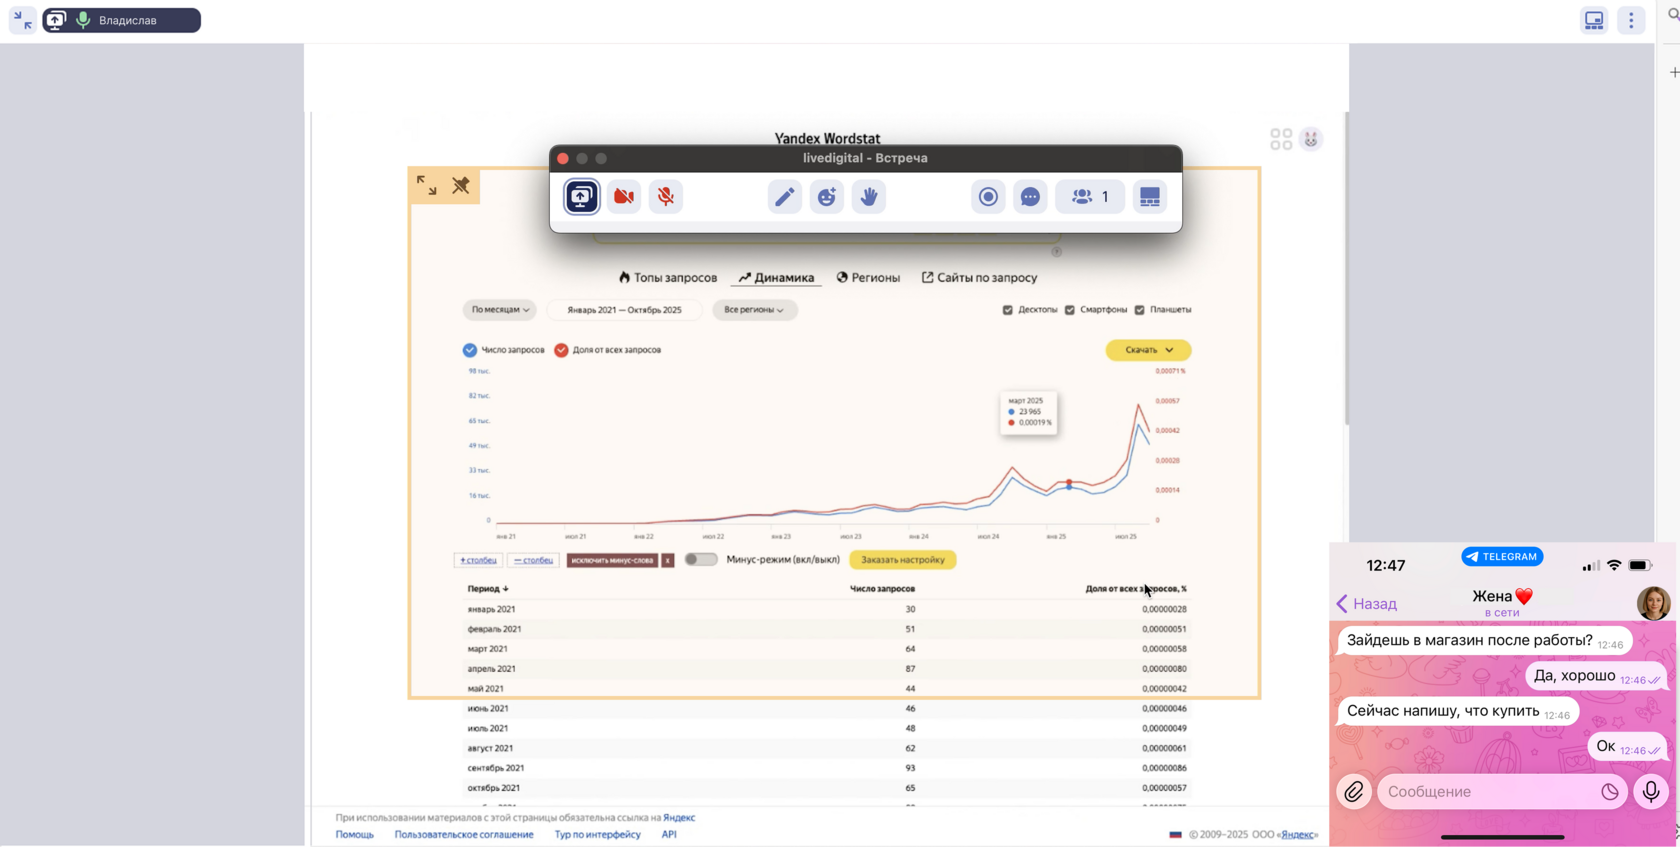1680x847 pixels.
Task: Open the Тур по интерфейсу link
Action: 598,834
